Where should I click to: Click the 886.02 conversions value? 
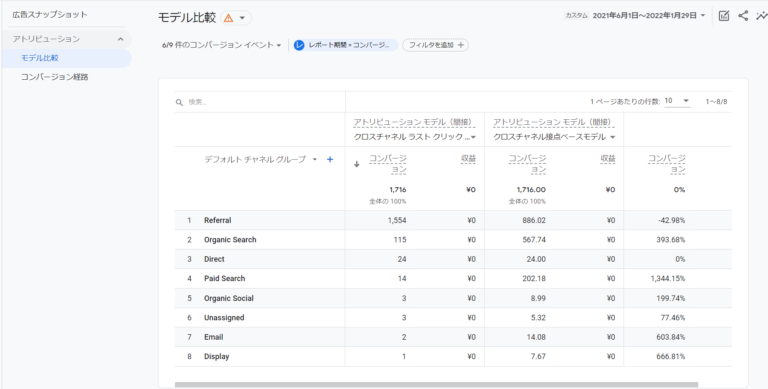(x=534, y=220)
